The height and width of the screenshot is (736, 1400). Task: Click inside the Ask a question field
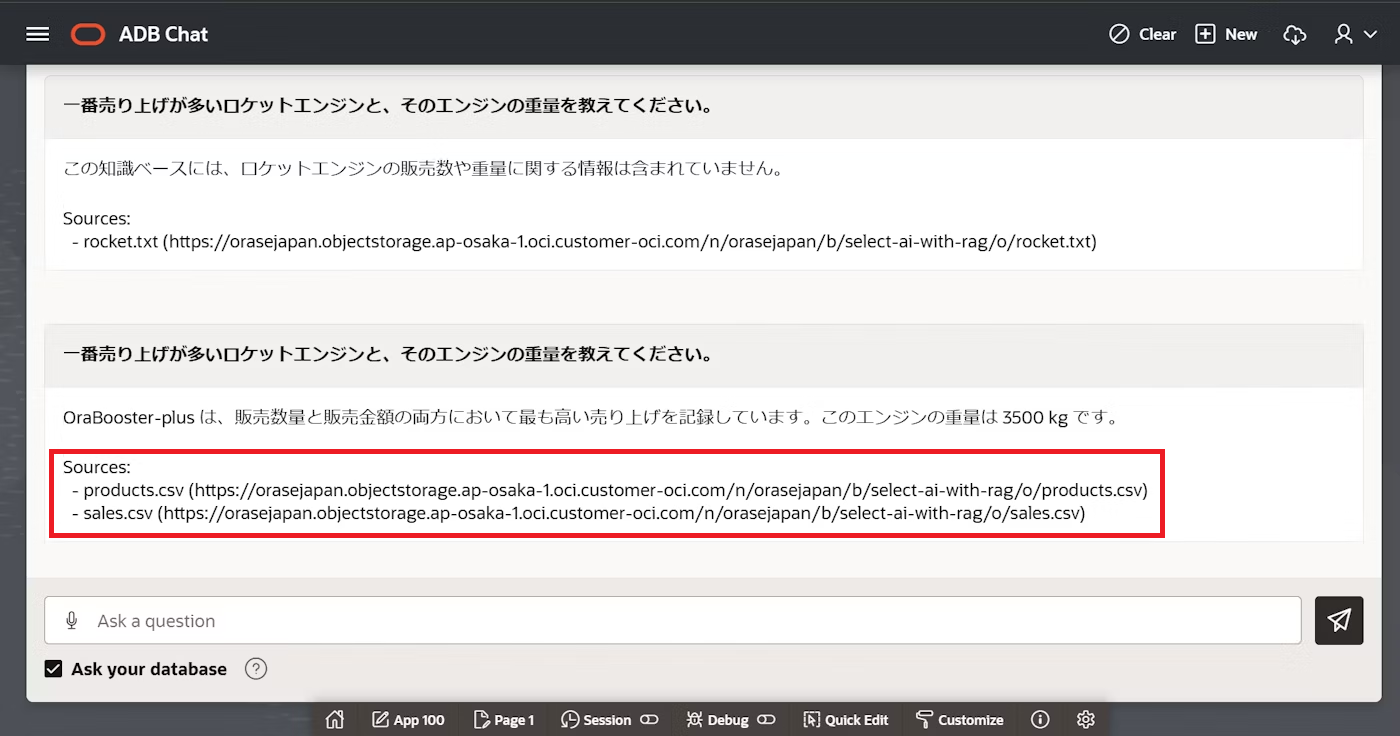click(400, 620)
